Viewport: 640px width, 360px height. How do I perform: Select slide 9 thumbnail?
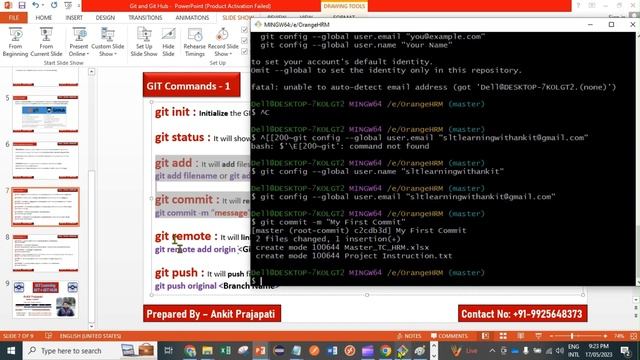click(x=45, y=299)
